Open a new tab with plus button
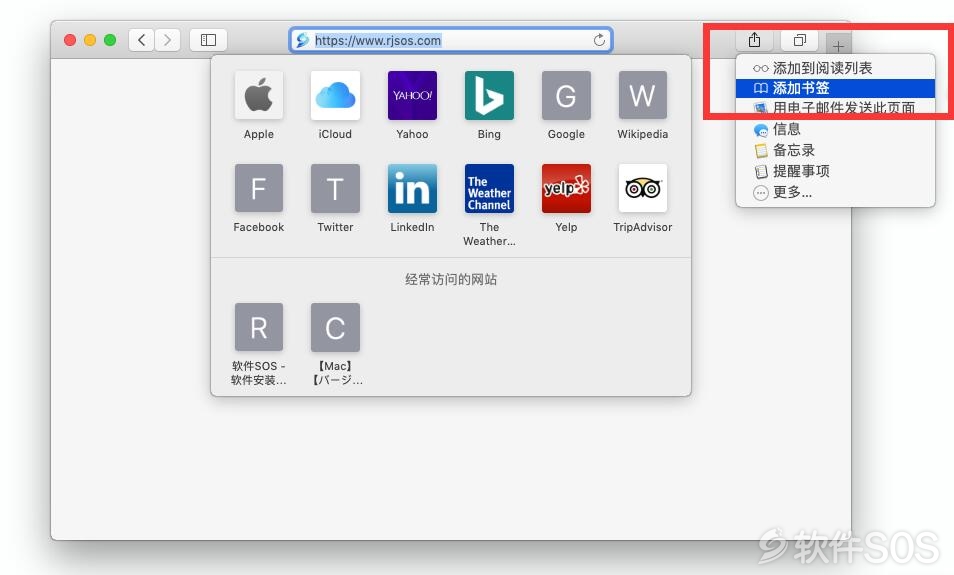The height and width of the screenshot is (575, 954). tap(838, 46)
